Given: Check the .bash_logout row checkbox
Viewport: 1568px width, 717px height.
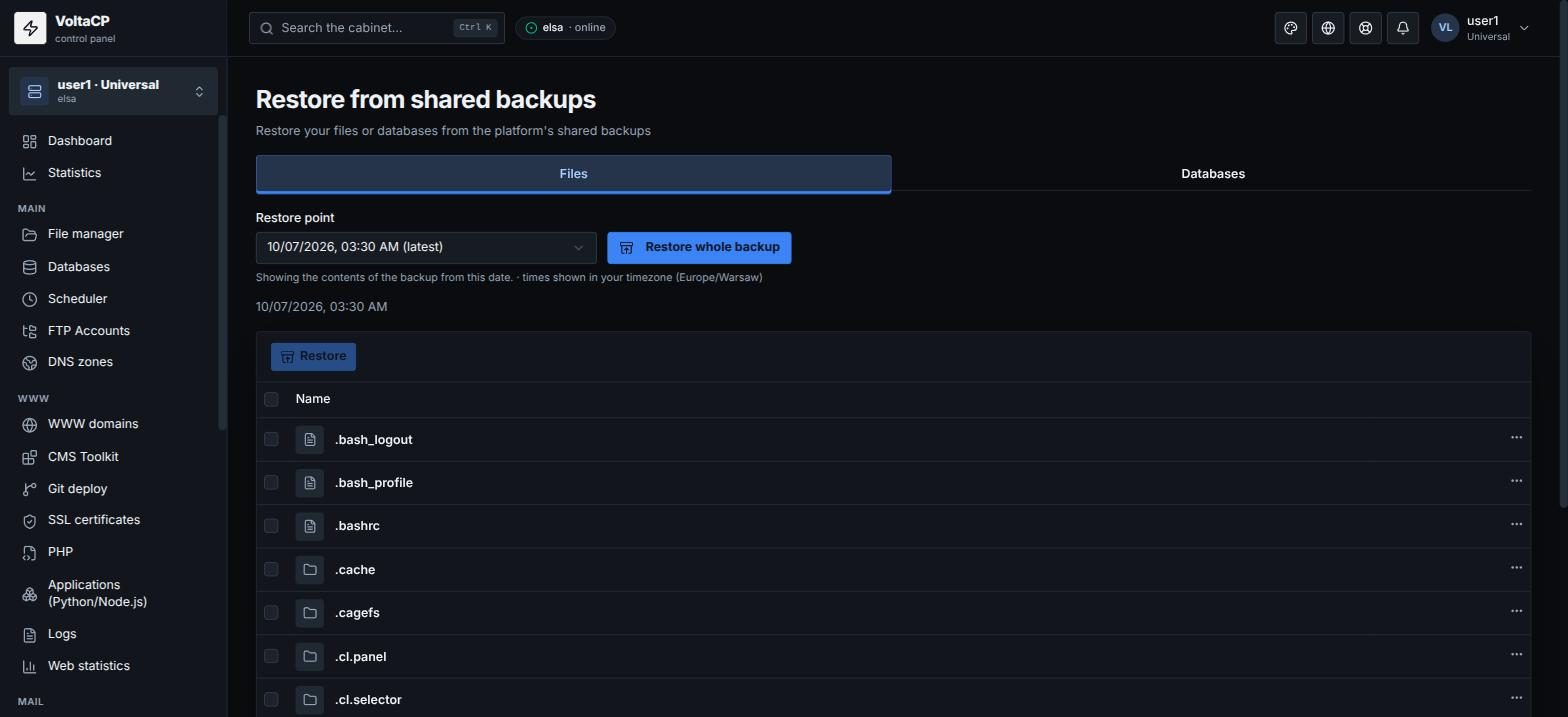Looking at the screenshot, I should [x=271, y=439].
